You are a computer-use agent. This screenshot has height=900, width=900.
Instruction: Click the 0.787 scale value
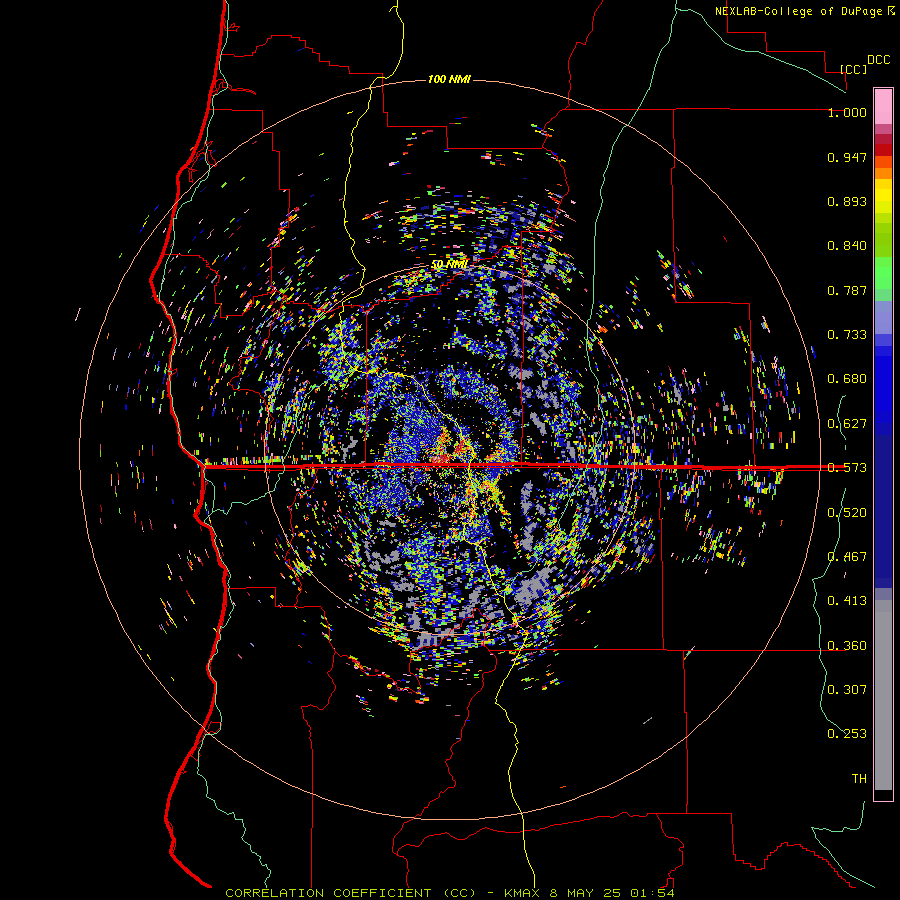(847, 290)
